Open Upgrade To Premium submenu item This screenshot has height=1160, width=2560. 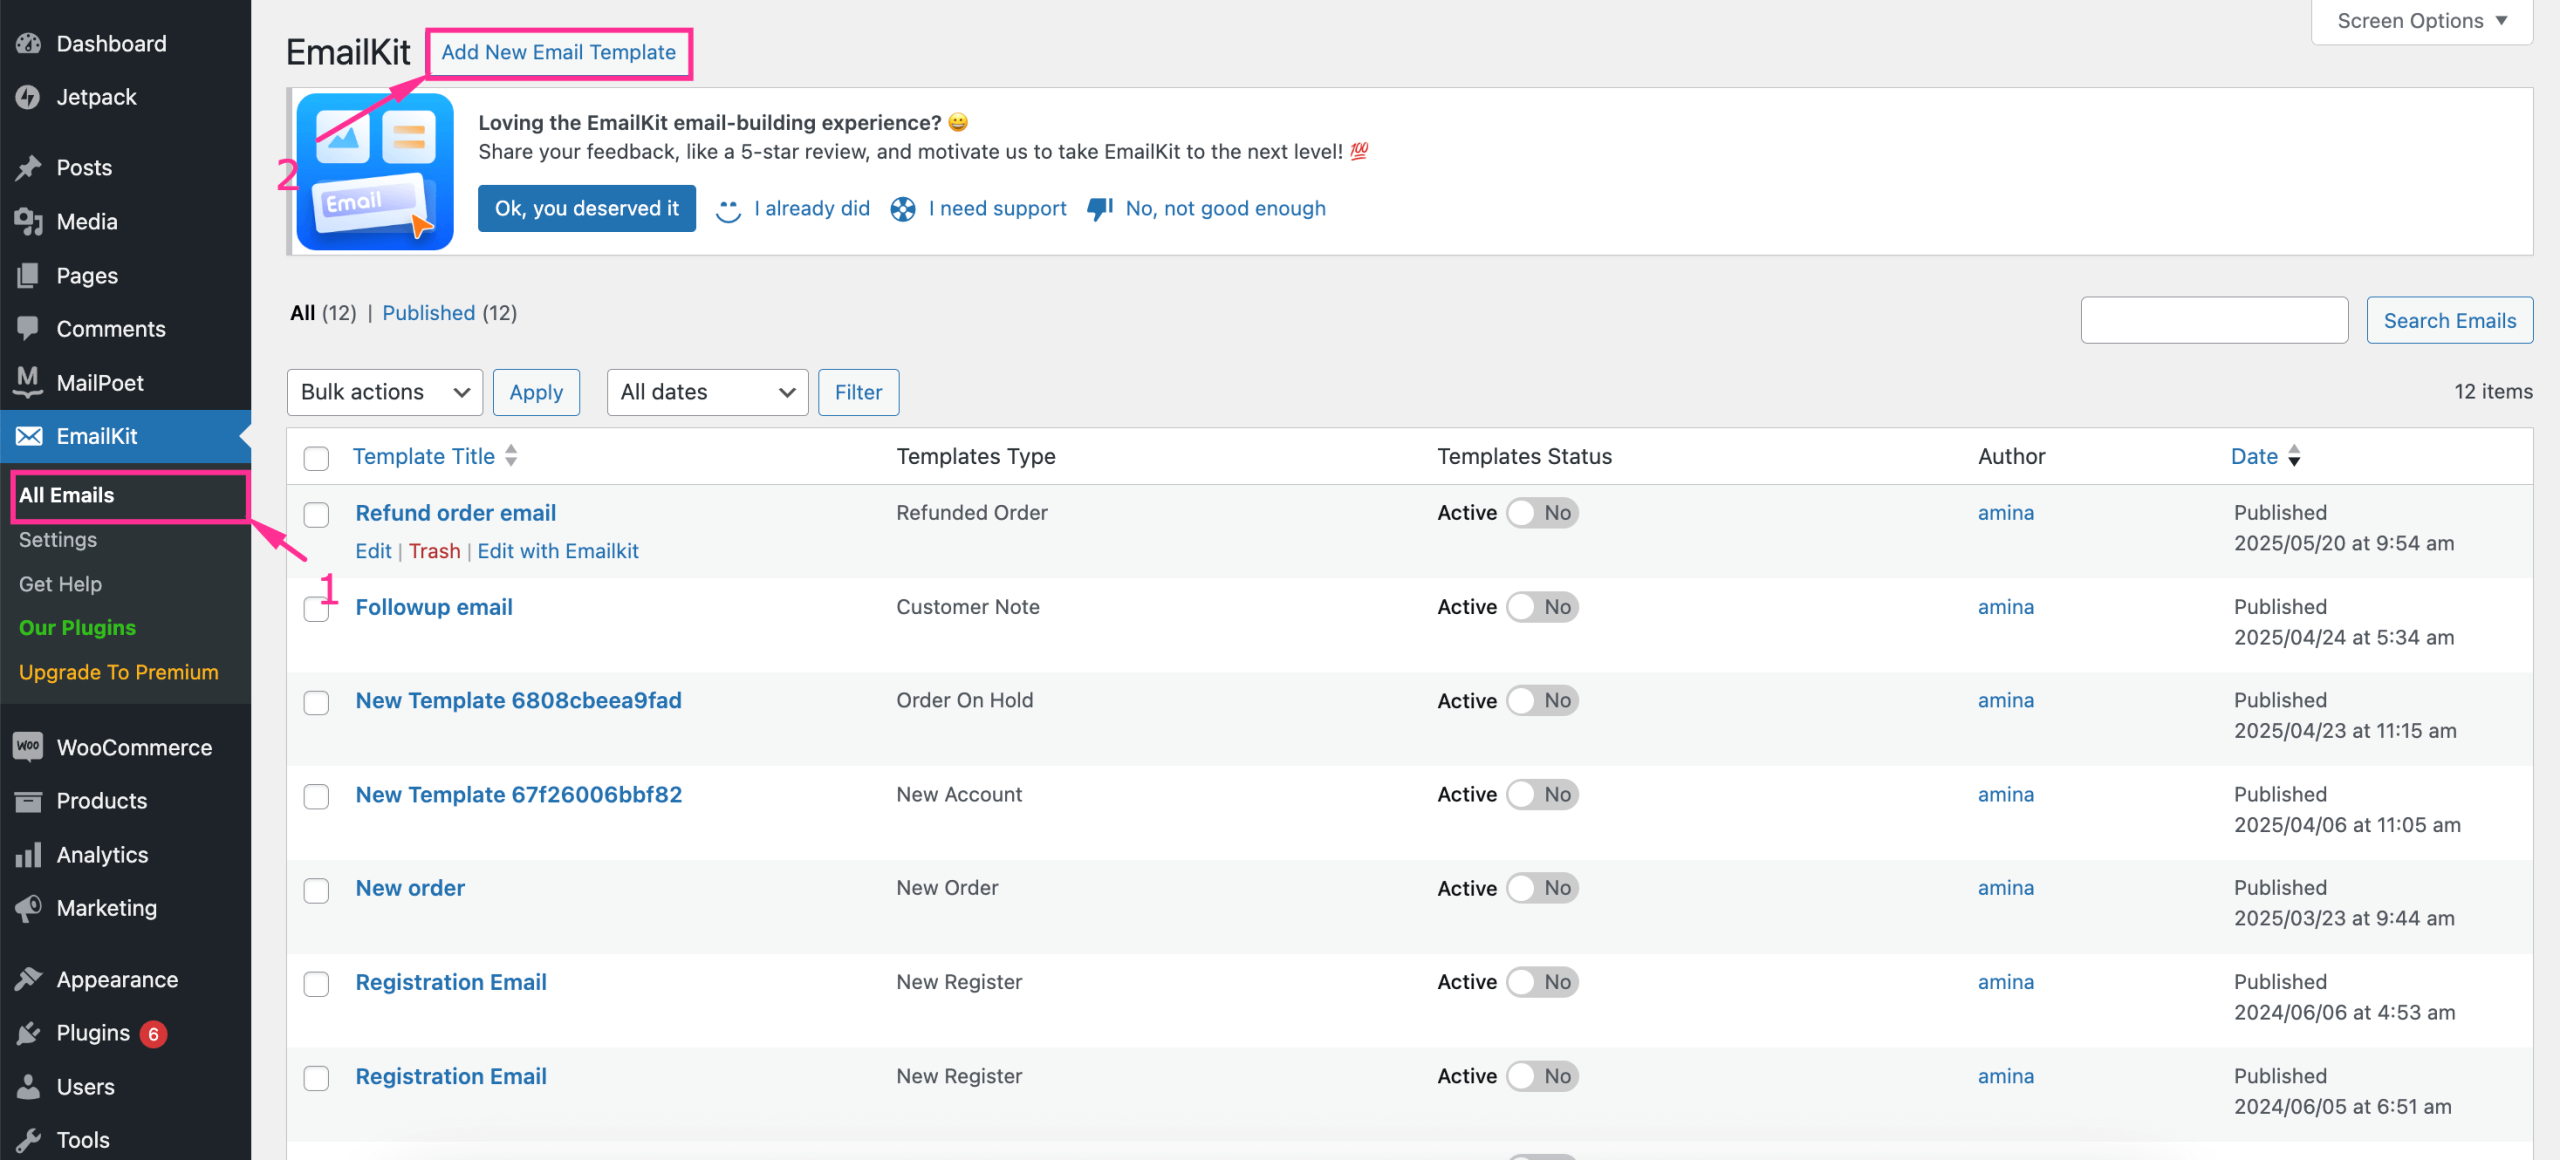pyautogui.click(x=118, y=672)
